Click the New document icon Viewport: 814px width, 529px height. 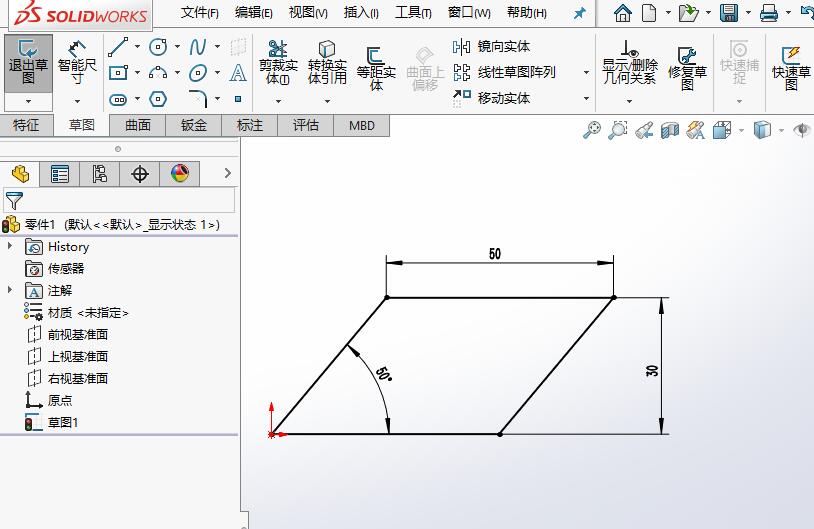coord(649,13)
